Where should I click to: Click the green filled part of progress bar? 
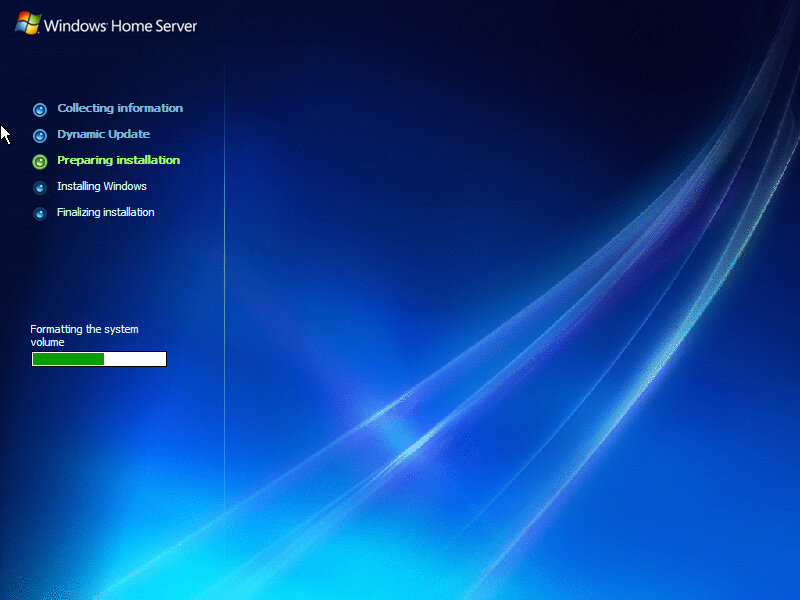68,359
